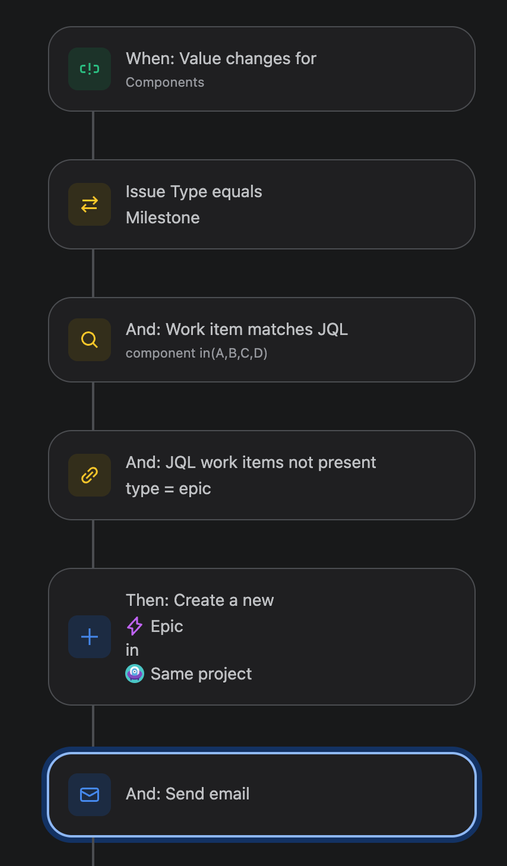Open the 'When: Value changes for' trigger card
507x866 pixels.
point(262,69)
